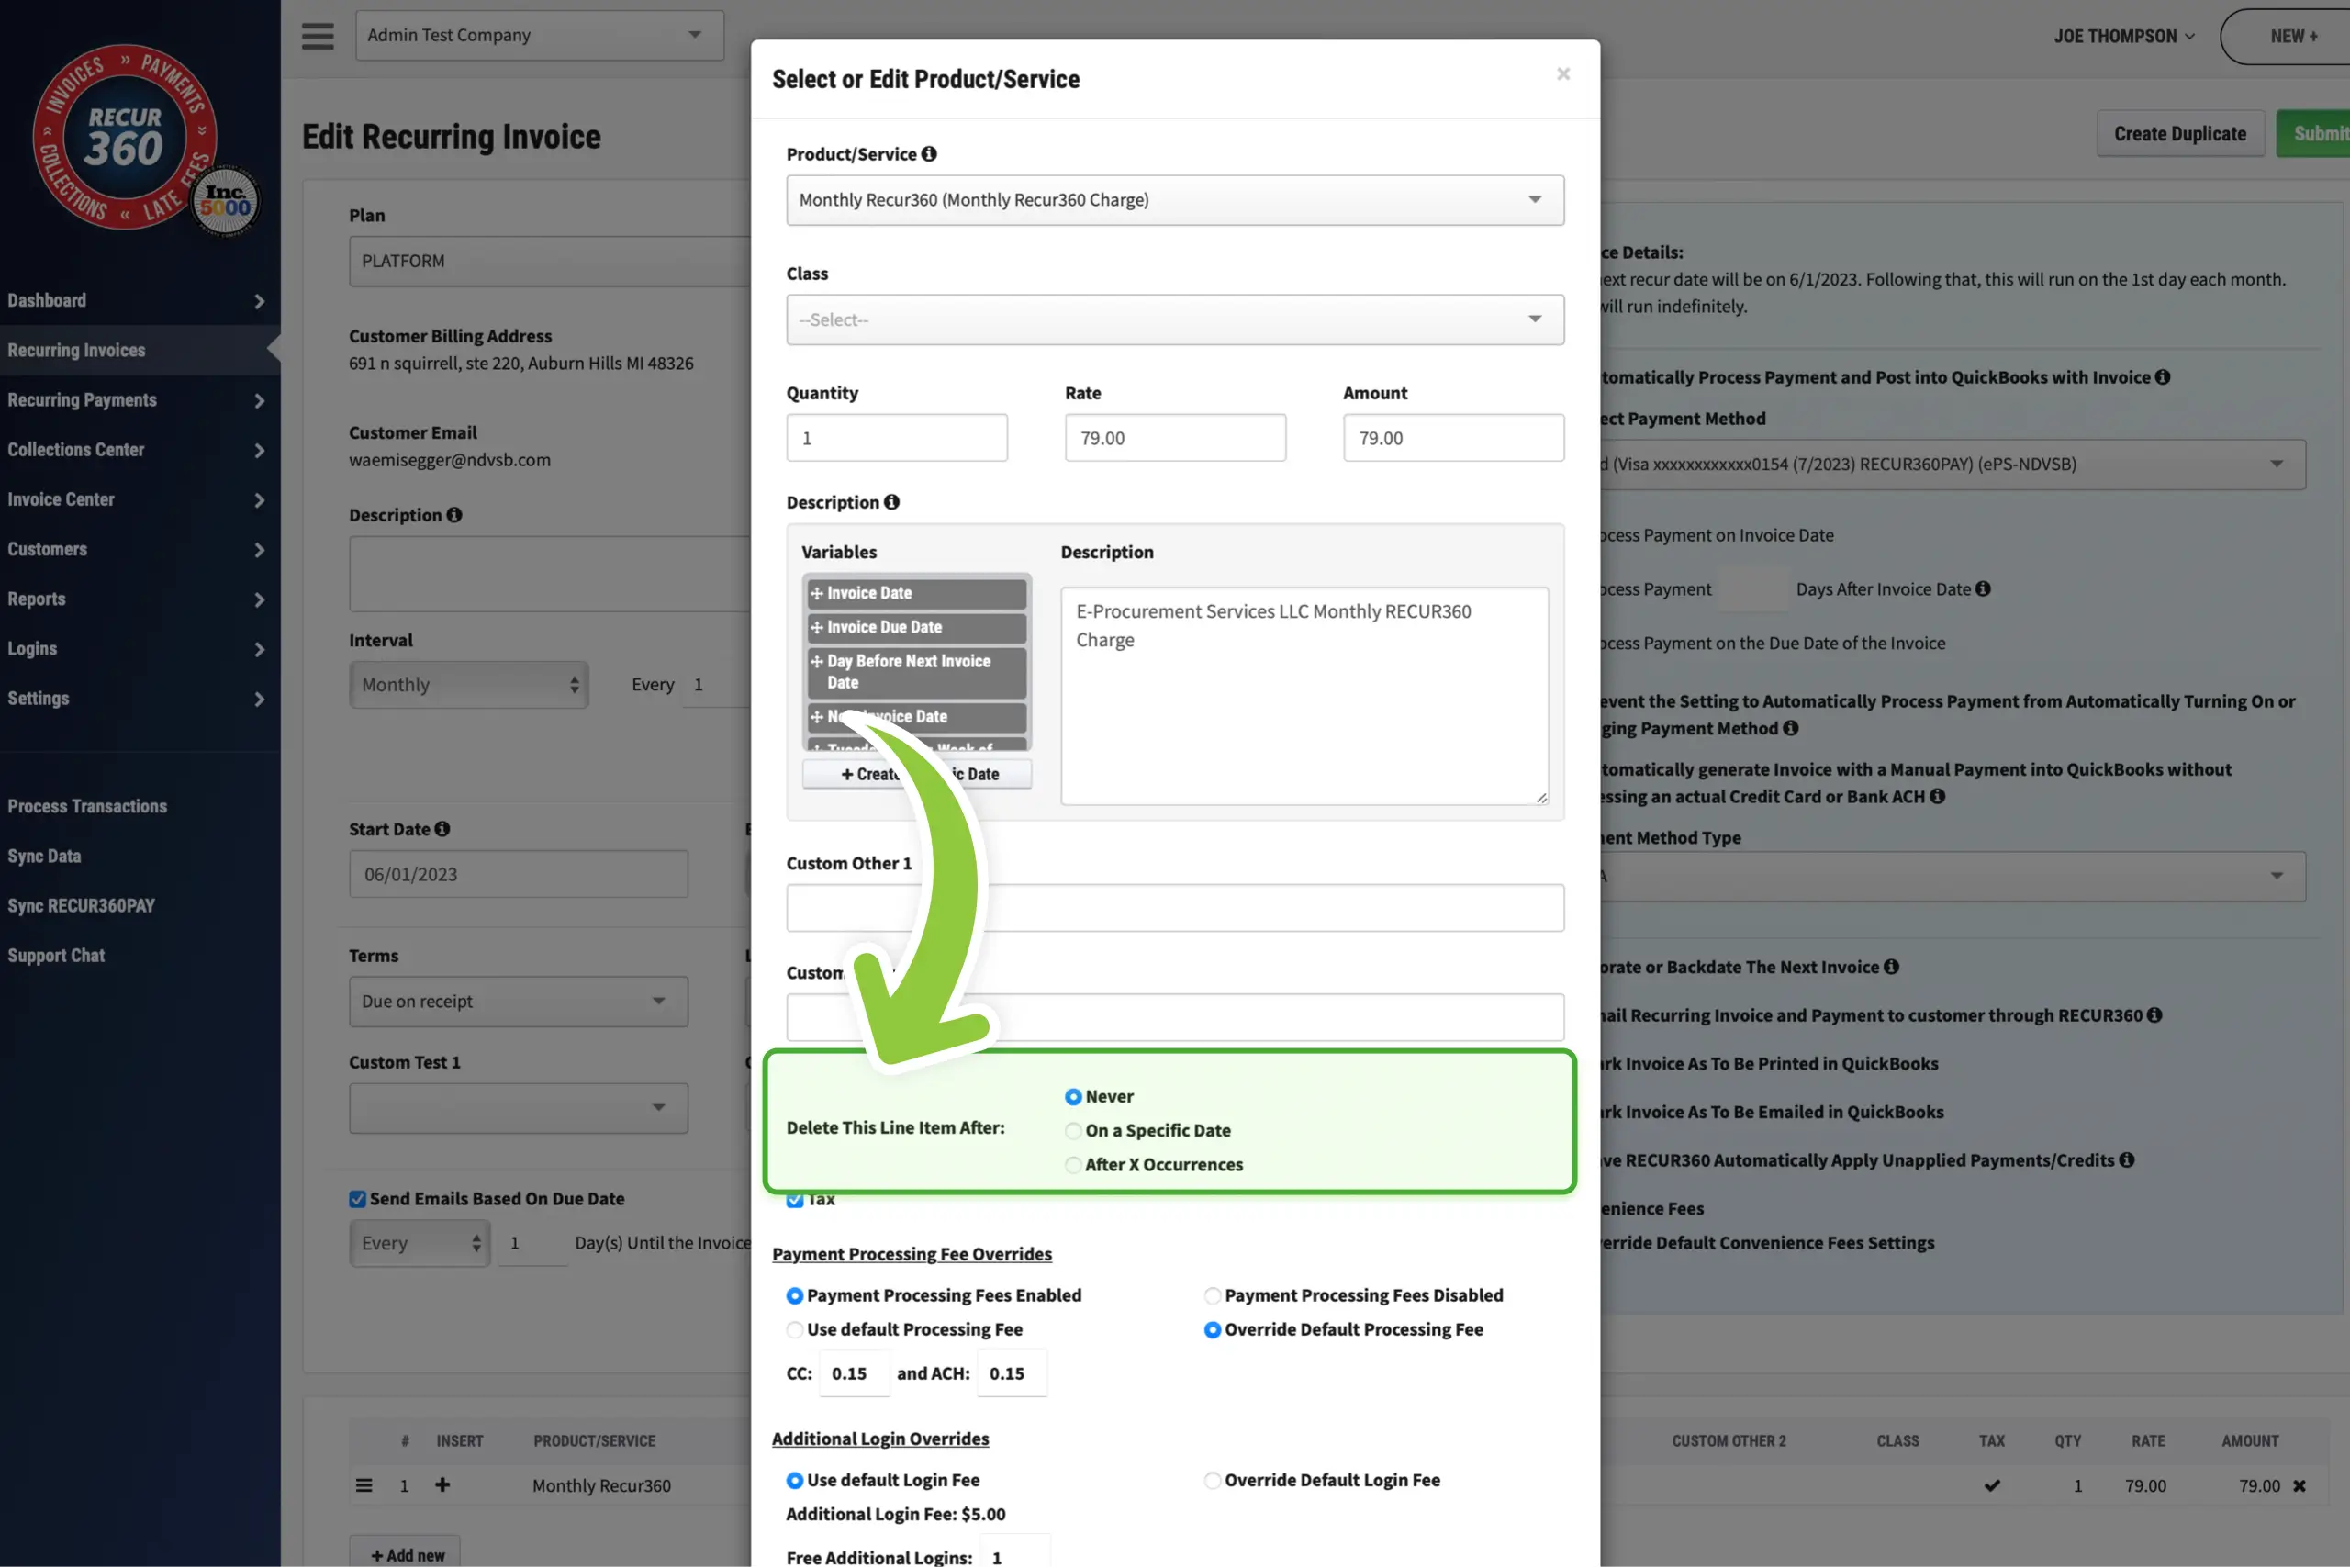
Task: Expand Dashboard sidebar chevron
Action: 259,301
